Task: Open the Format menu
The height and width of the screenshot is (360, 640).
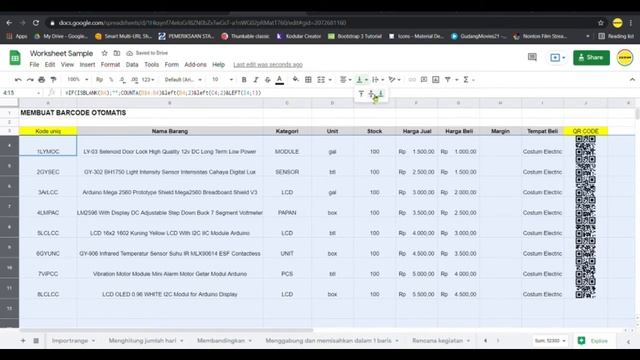Action: click(110, 64)
